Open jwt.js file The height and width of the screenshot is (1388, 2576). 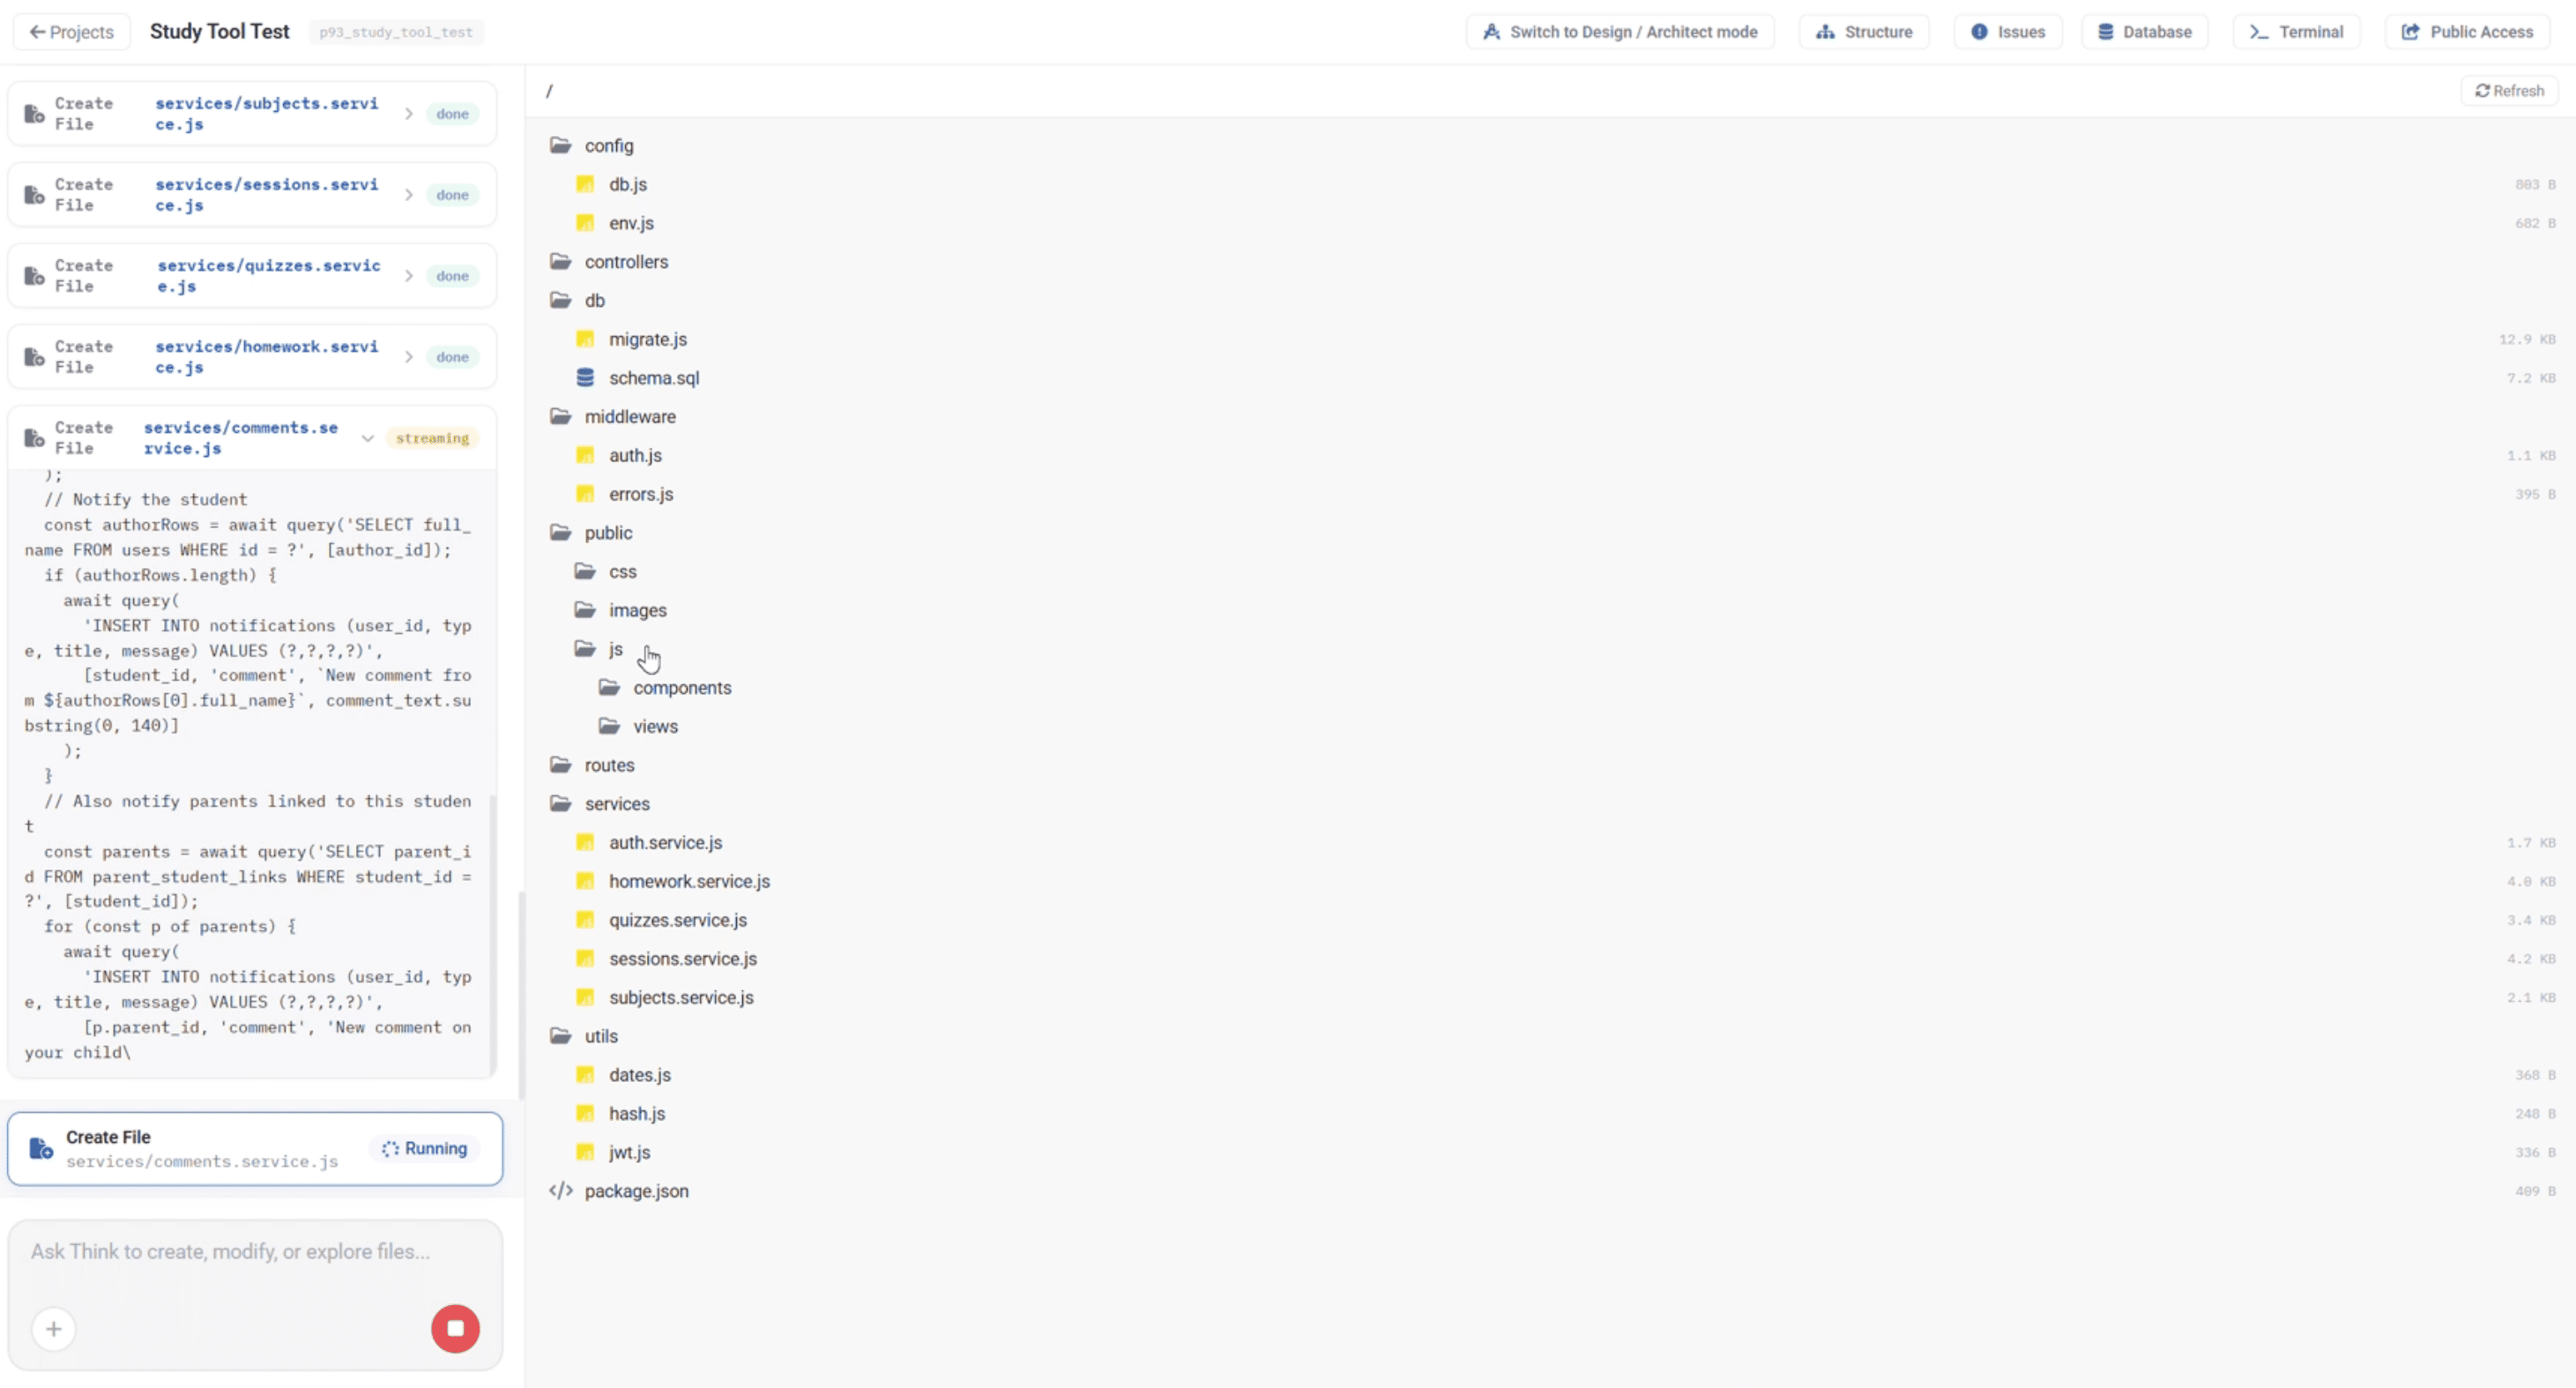coord(629,1153)
